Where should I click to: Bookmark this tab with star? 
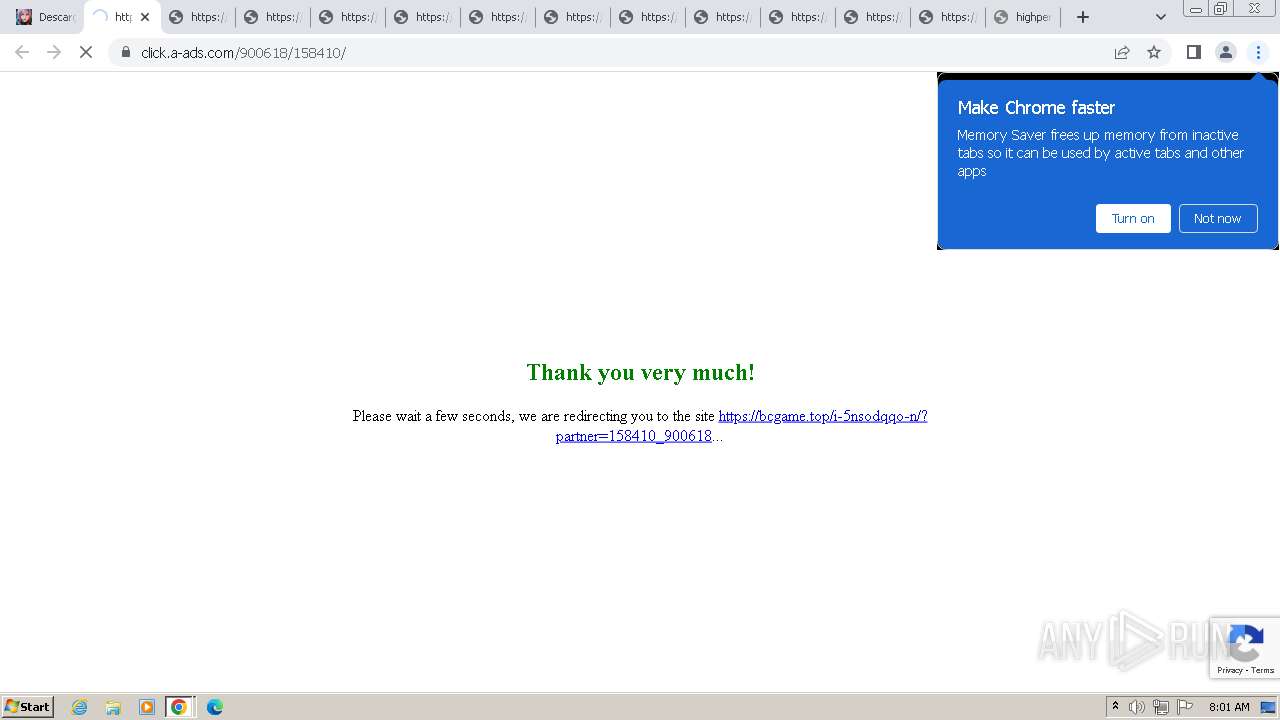click(x=1154, y=52)
